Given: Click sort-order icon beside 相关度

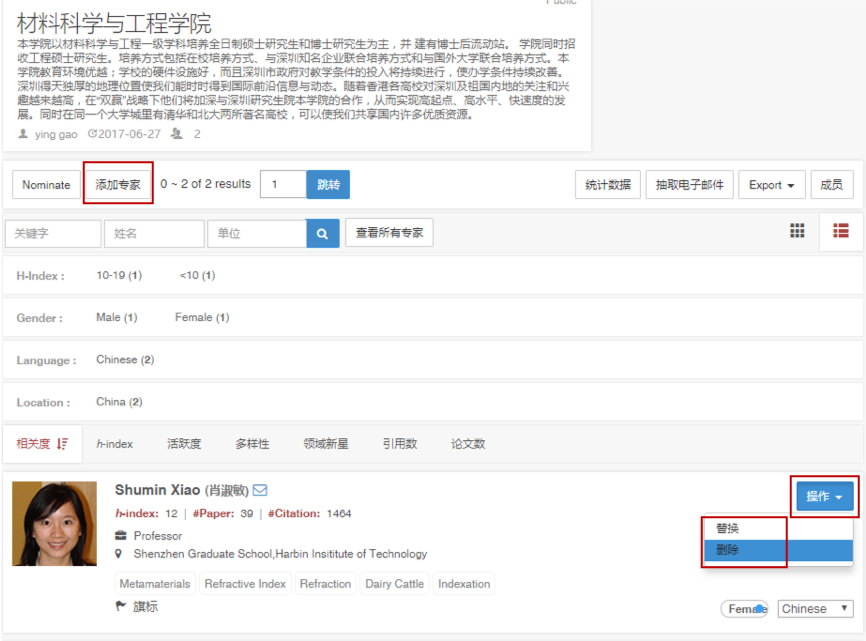Looking at the screenshot, I should pyautogui.click(x=63, y=444).
